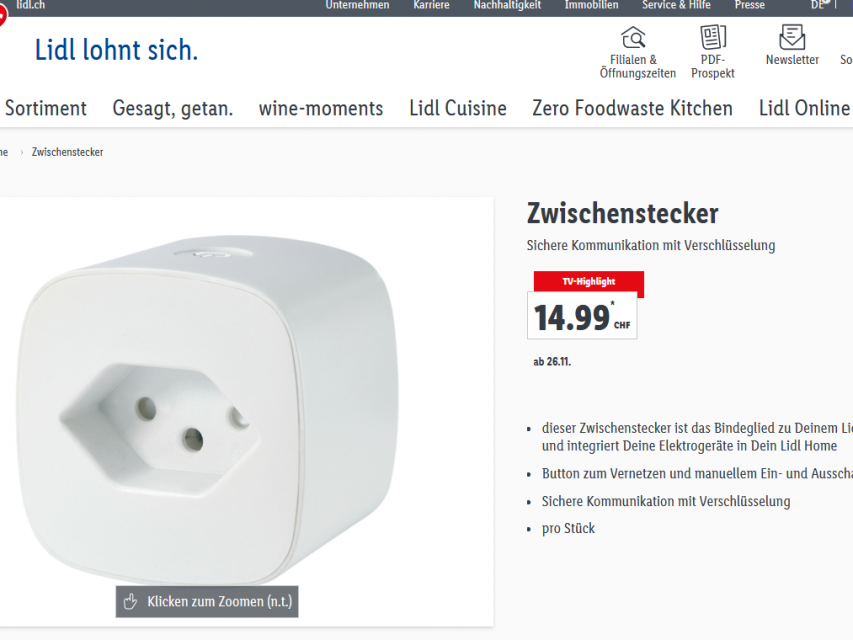Click the hand icon in zoom button
Viewport: 853px width, 640px height.
[x=131, y=601]
